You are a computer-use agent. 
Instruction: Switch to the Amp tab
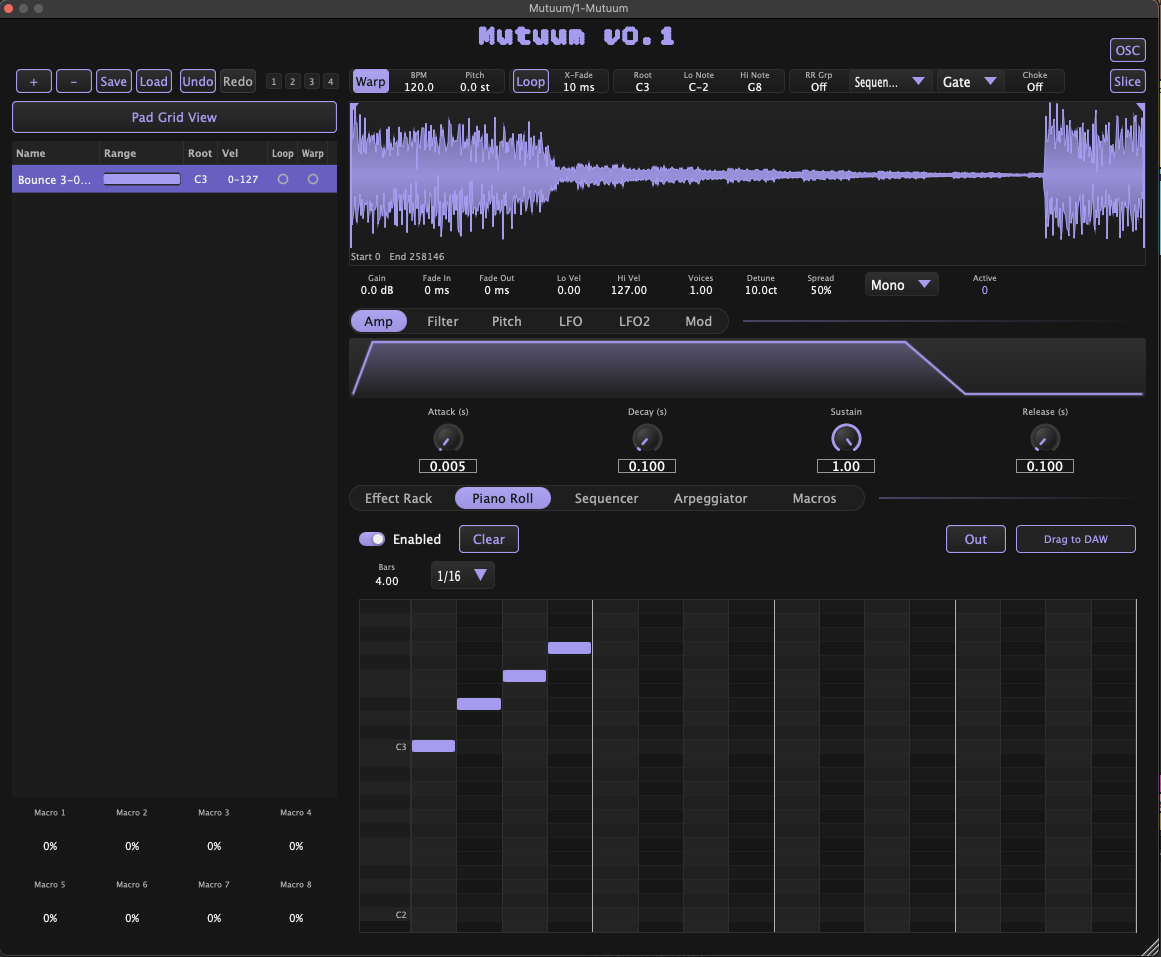(378, 321)
